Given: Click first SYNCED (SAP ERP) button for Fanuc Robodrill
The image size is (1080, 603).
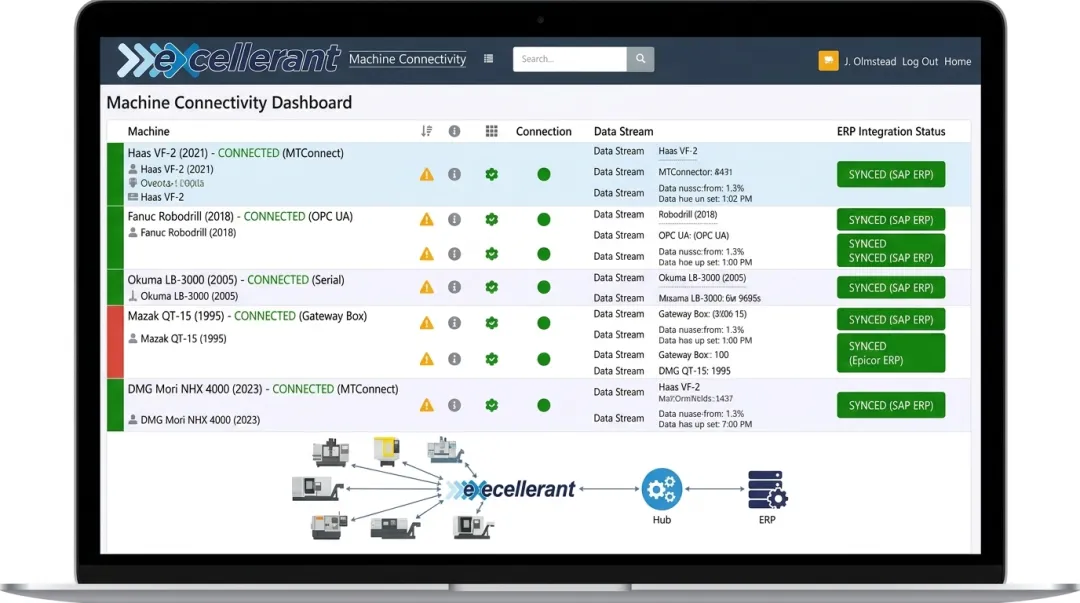Looking at the screenshot, I should [x=891, y=220].
